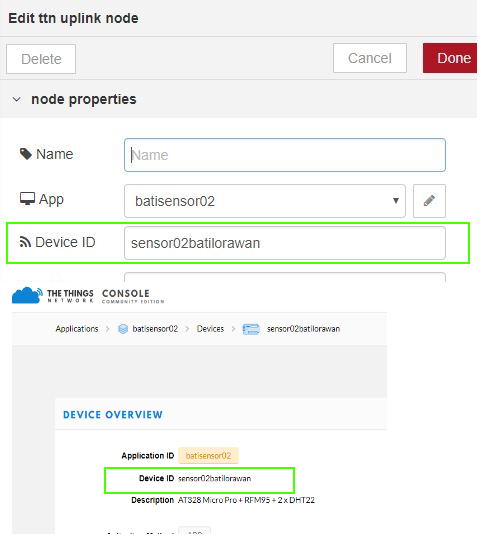The height and width of the screenshot is (546, 495).
Task: Click The Things Network cloud logo
Action: 27,295
